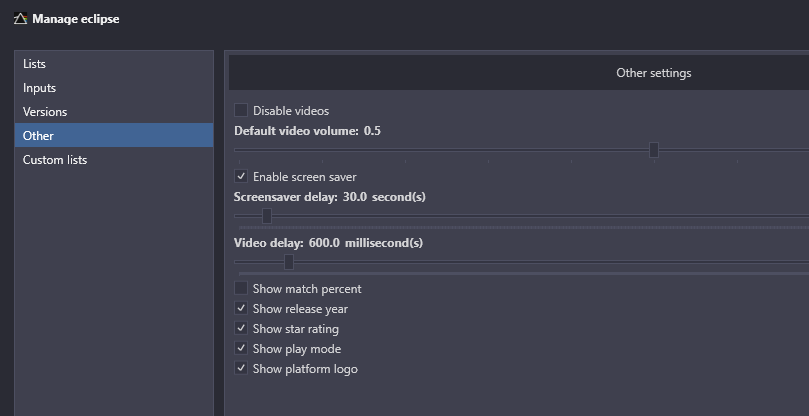
Task: Click the Video delay milliseconds label
Action: [384, 243]
